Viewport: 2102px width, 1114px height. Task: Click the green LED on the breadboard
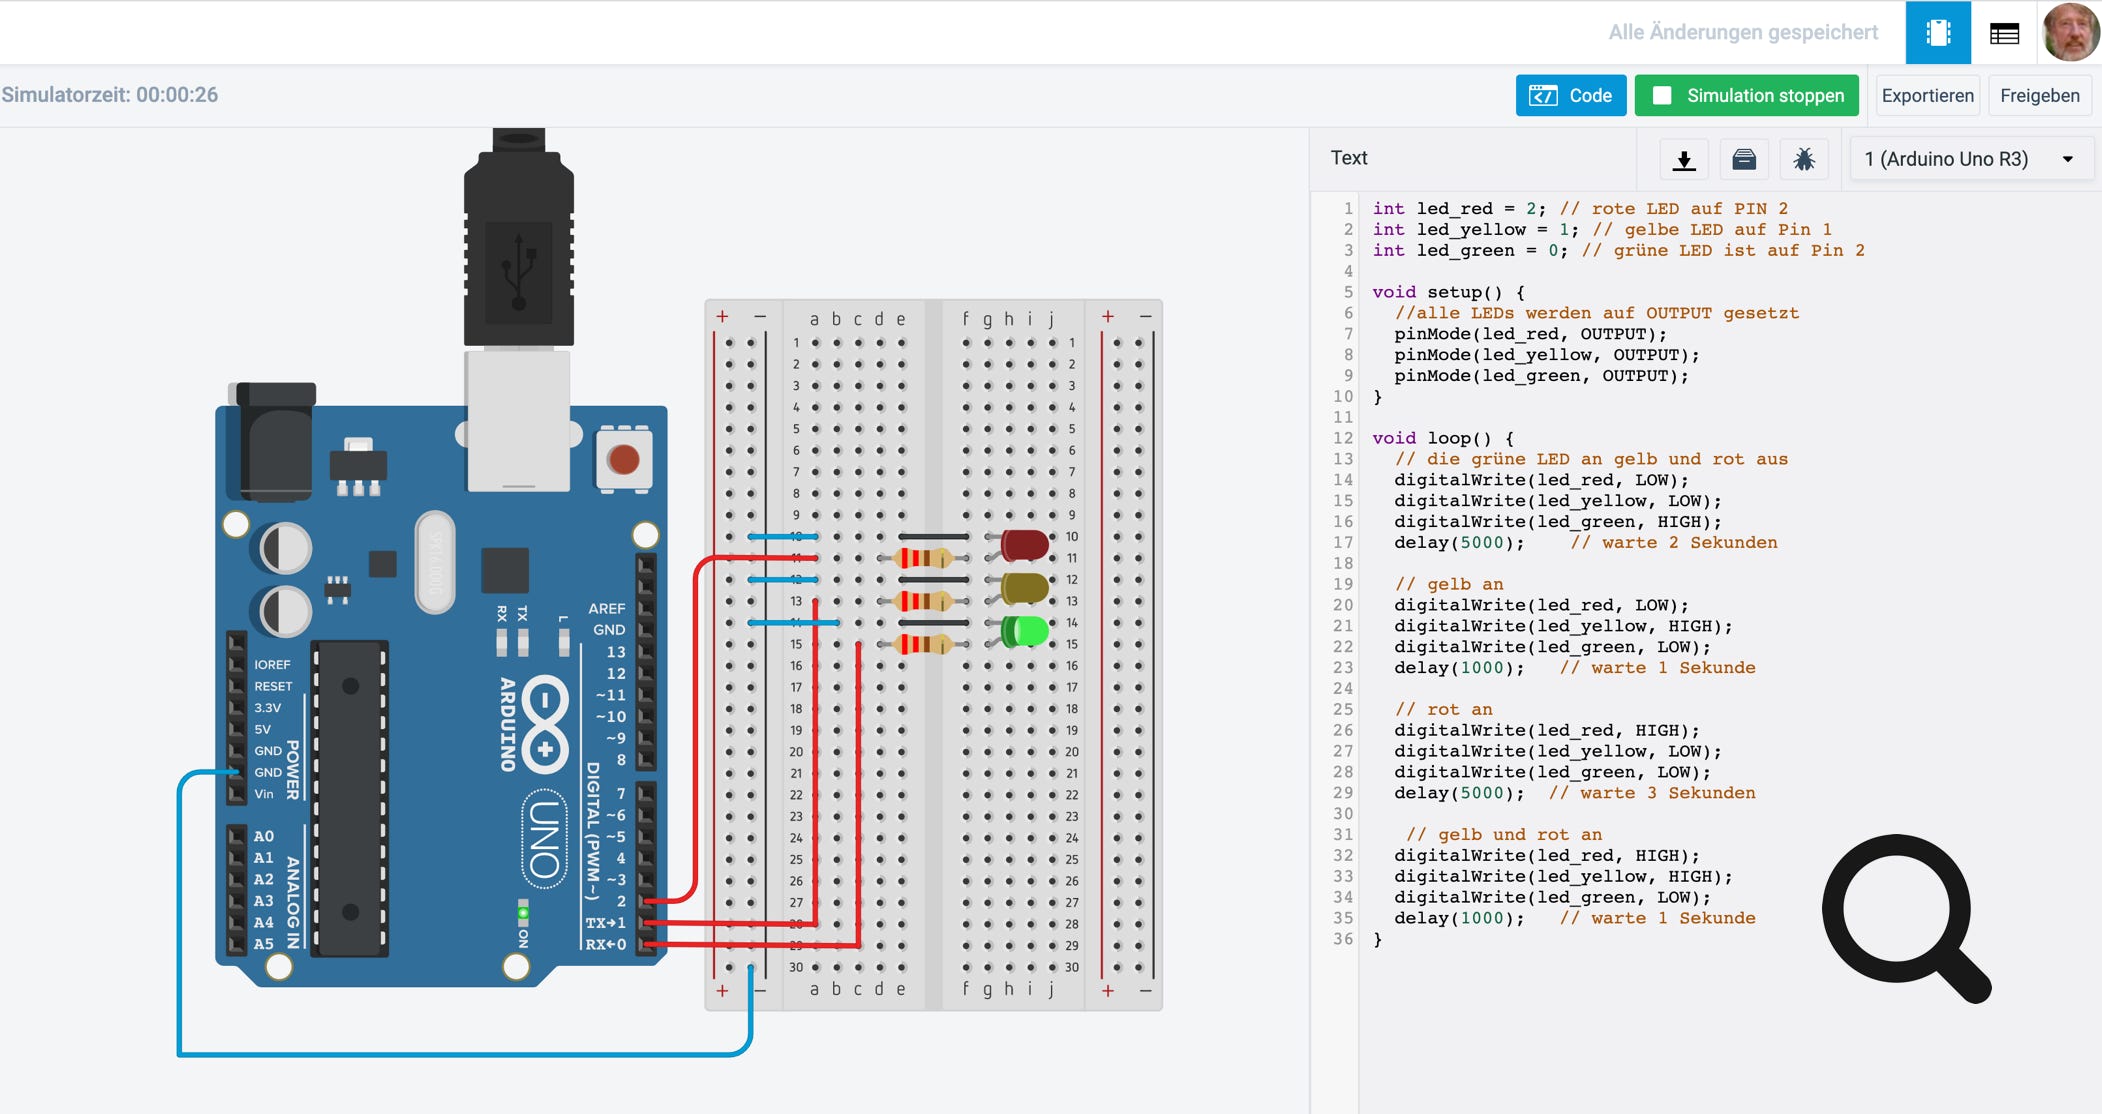point(1024,631)
